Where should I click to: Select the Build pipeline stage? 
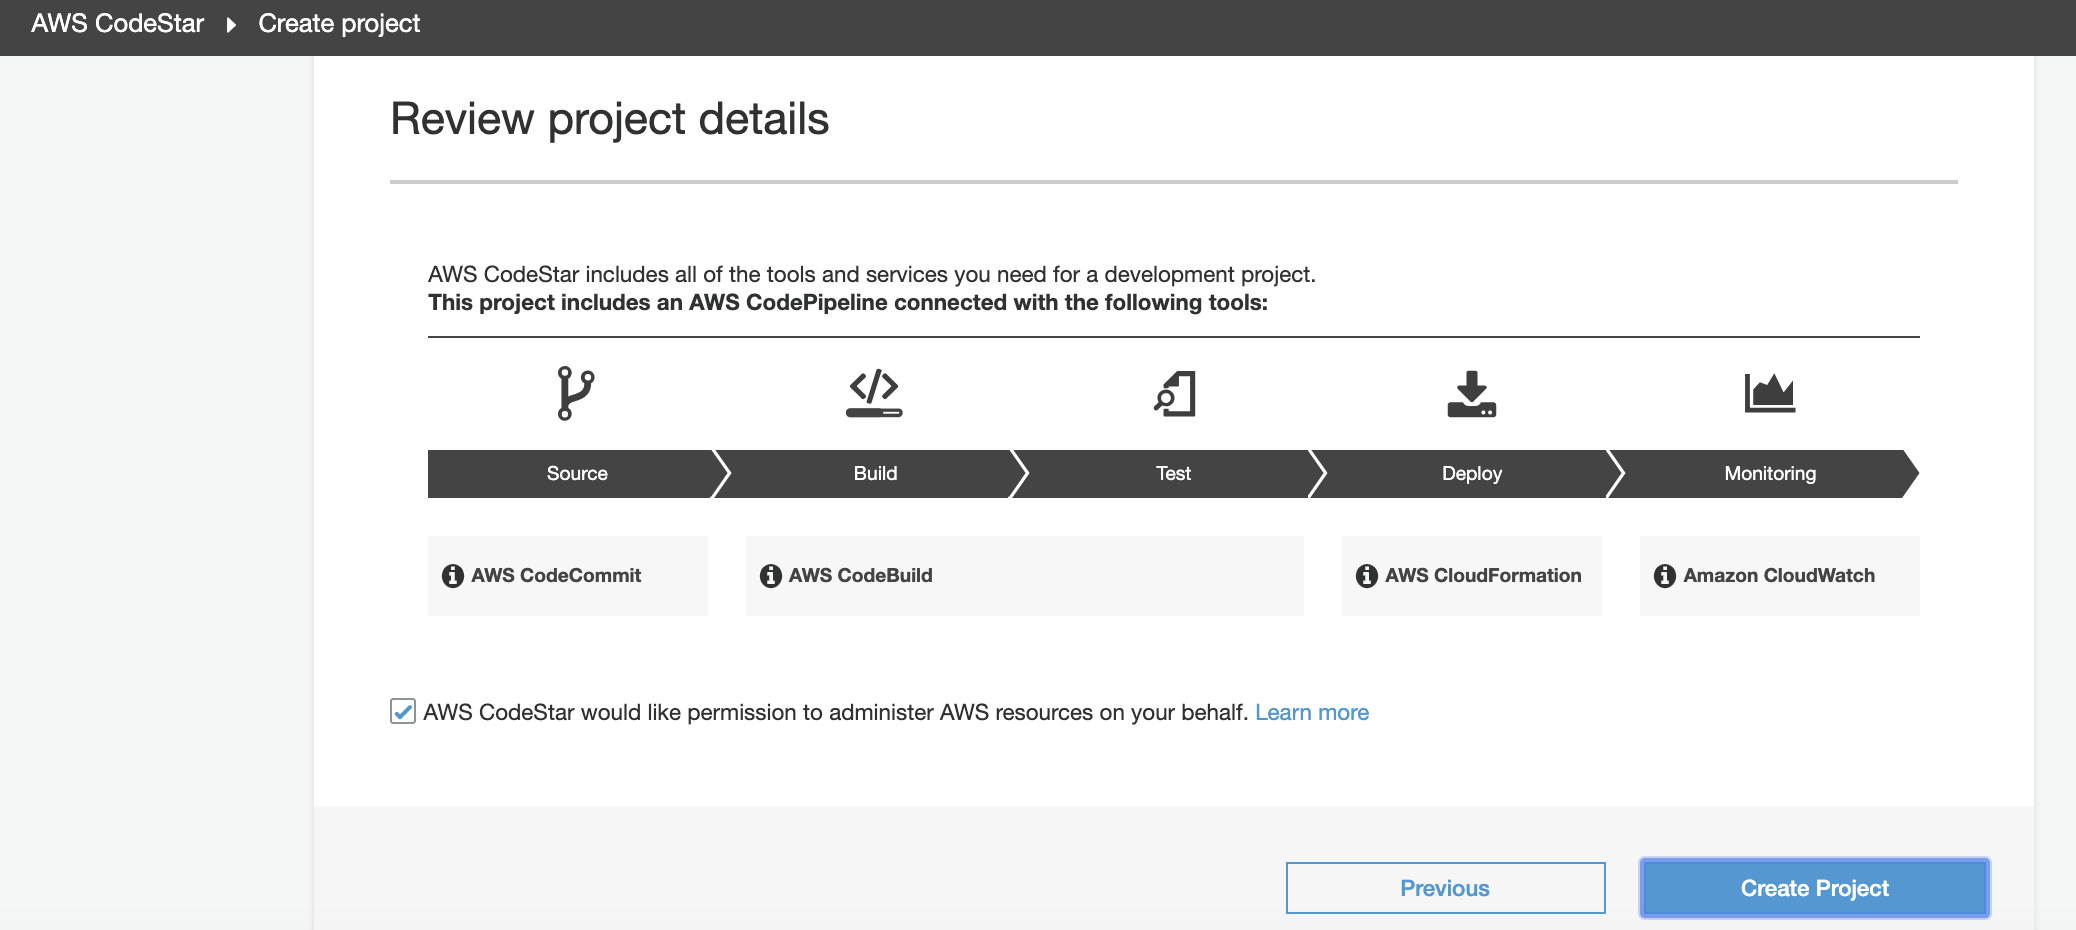click(875, 474)
